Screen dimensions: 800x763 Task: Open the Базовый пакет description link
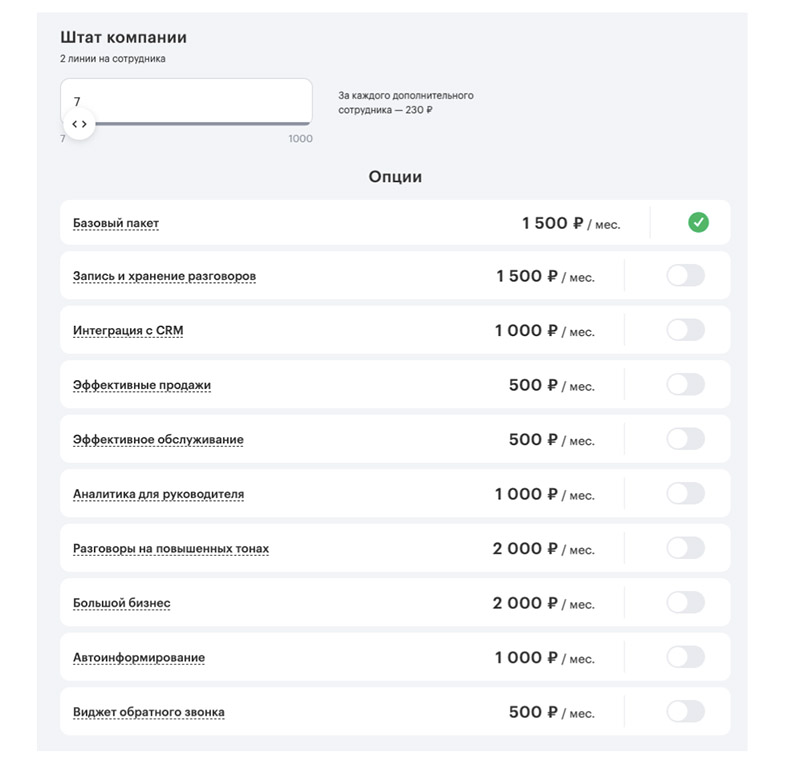(116, 223)
